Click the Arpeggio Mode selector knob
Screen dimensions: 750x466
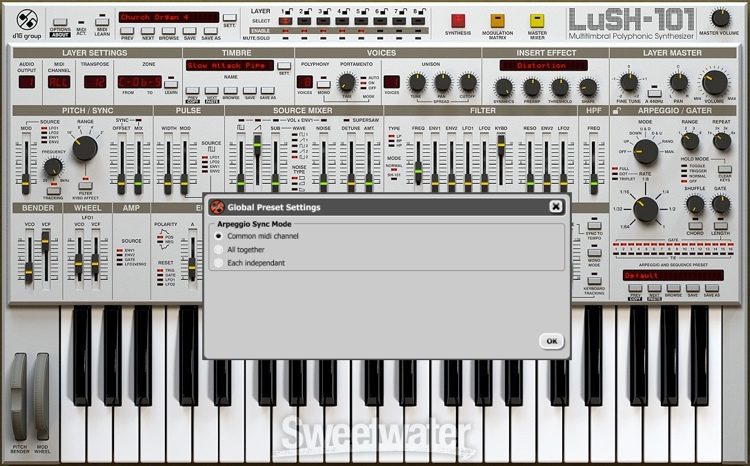[646, 152]
